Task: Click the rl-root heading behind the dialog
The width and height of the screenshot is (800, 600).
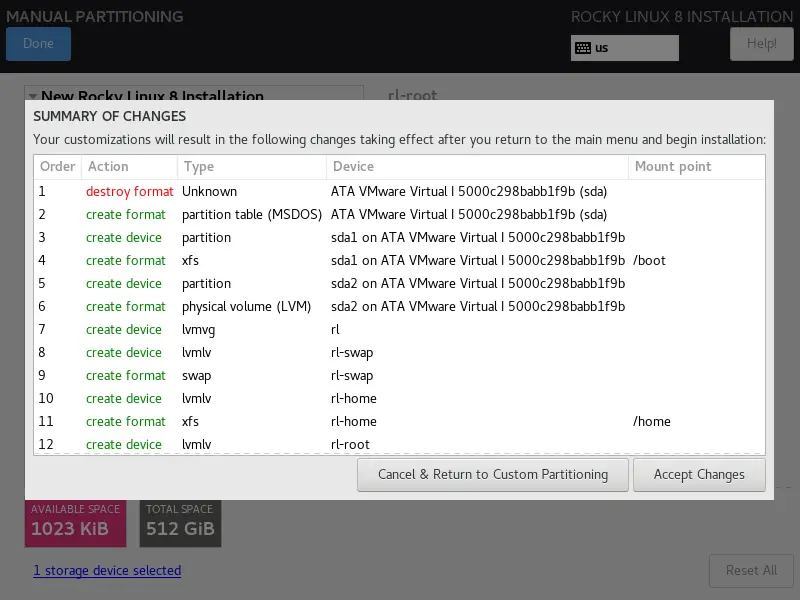Action: [x=412, y=95]
